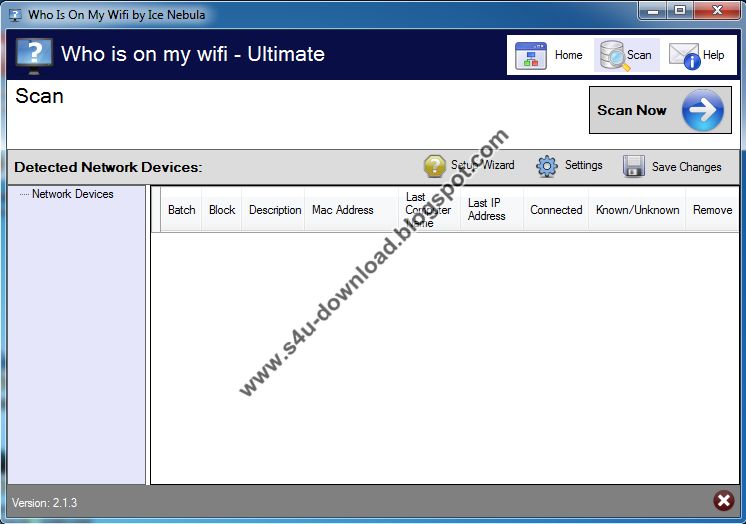This screenshot has height=524, width=746.
Task: Click the Setup Wizard question mark icon
Action: pos(434,166)
